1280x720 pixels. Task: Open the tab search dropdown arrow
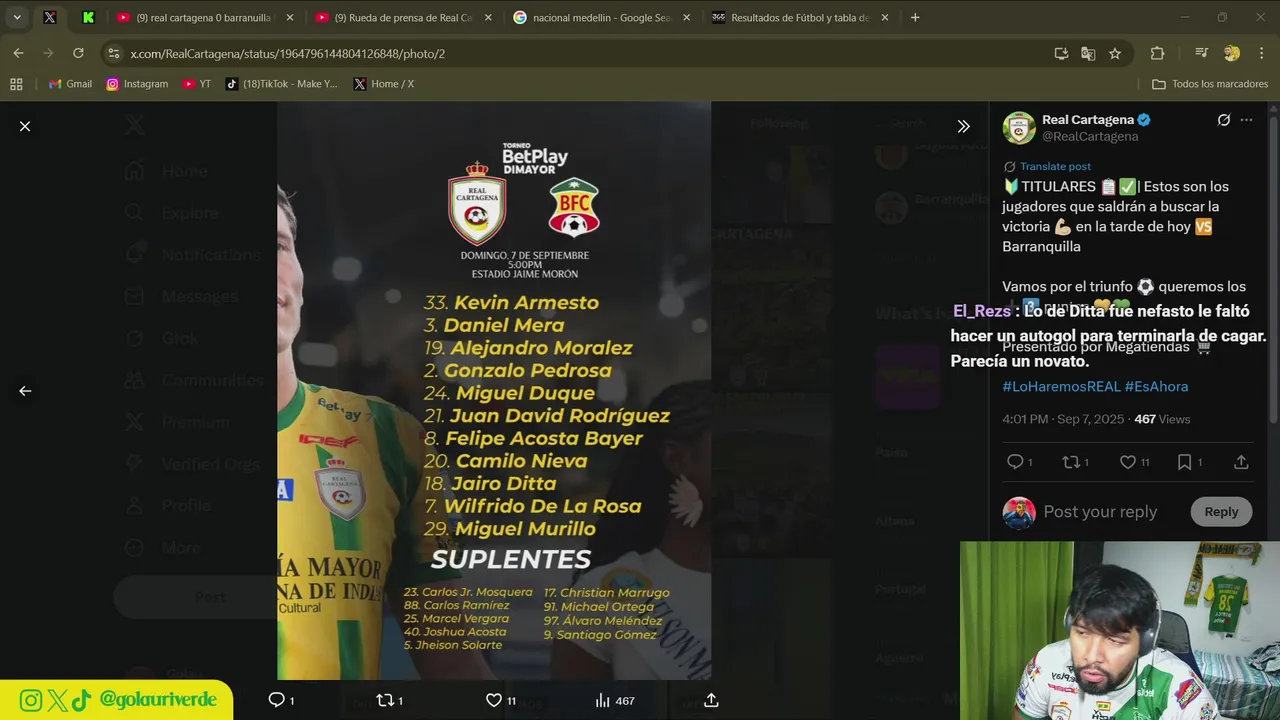17,17
